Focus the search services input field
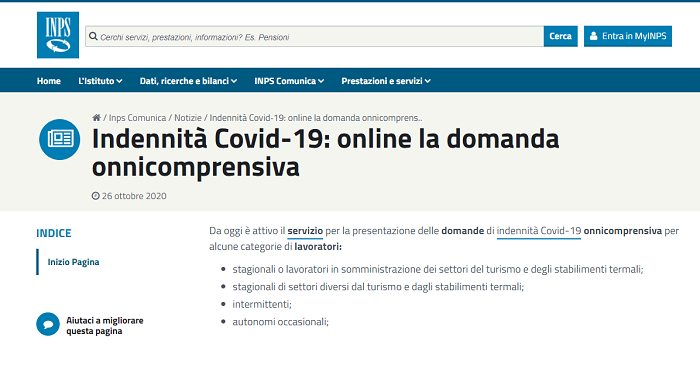The image size is (700, 370). 314,36
